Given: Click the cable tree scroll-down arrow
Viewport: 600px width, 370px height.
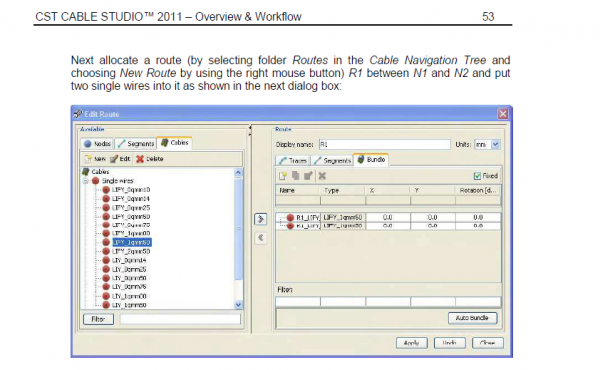Looking at the screenshot, I should tap(238, 305).
